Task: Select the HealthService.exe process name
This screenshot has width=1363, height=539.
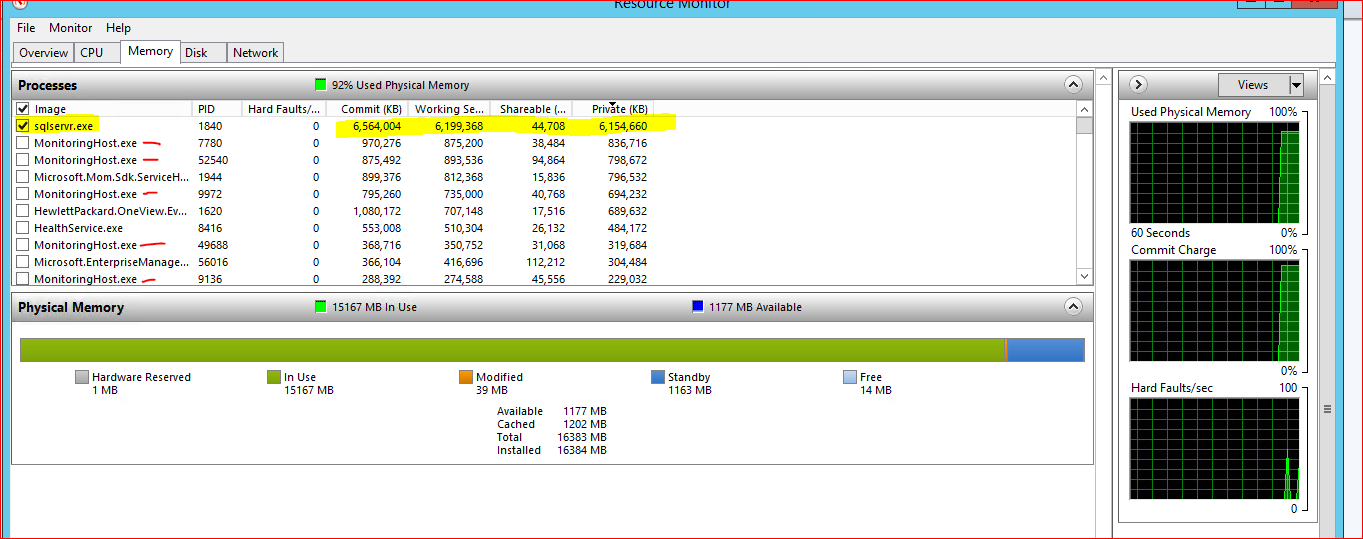Action: pyautogui.click(x=78, y=228)
